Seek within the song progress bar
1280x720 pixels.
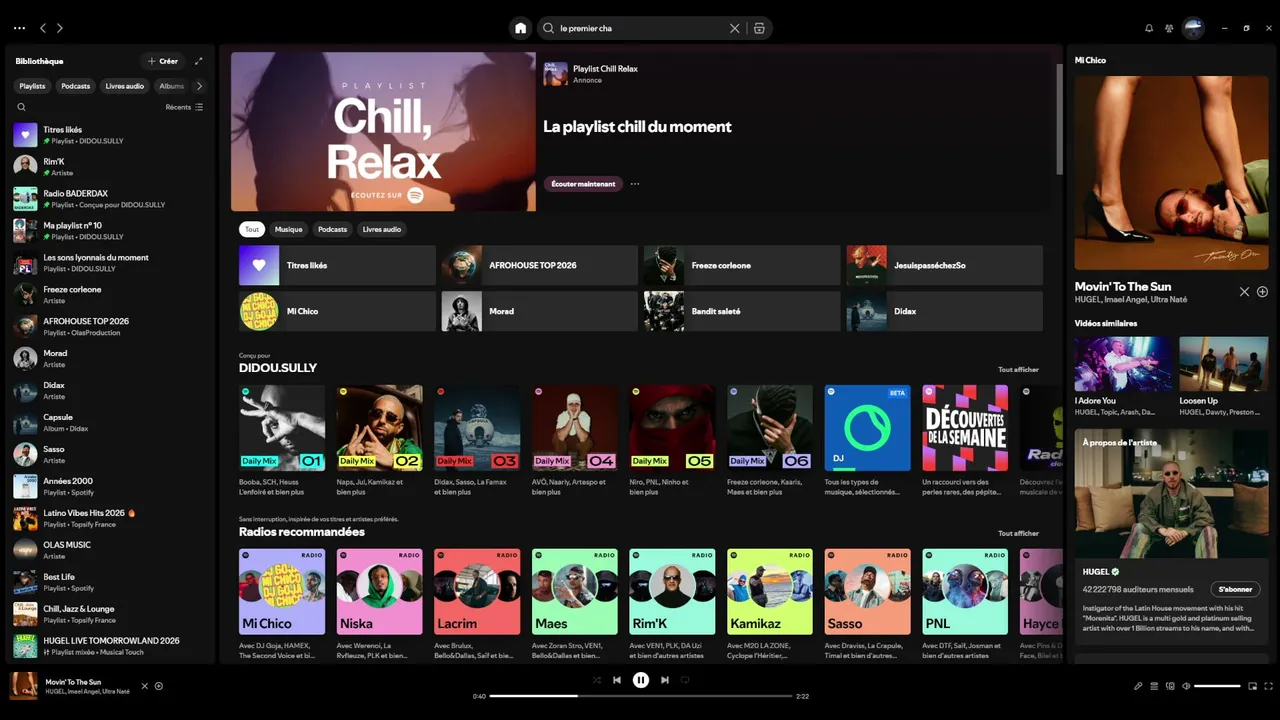(x=640, y=696)
